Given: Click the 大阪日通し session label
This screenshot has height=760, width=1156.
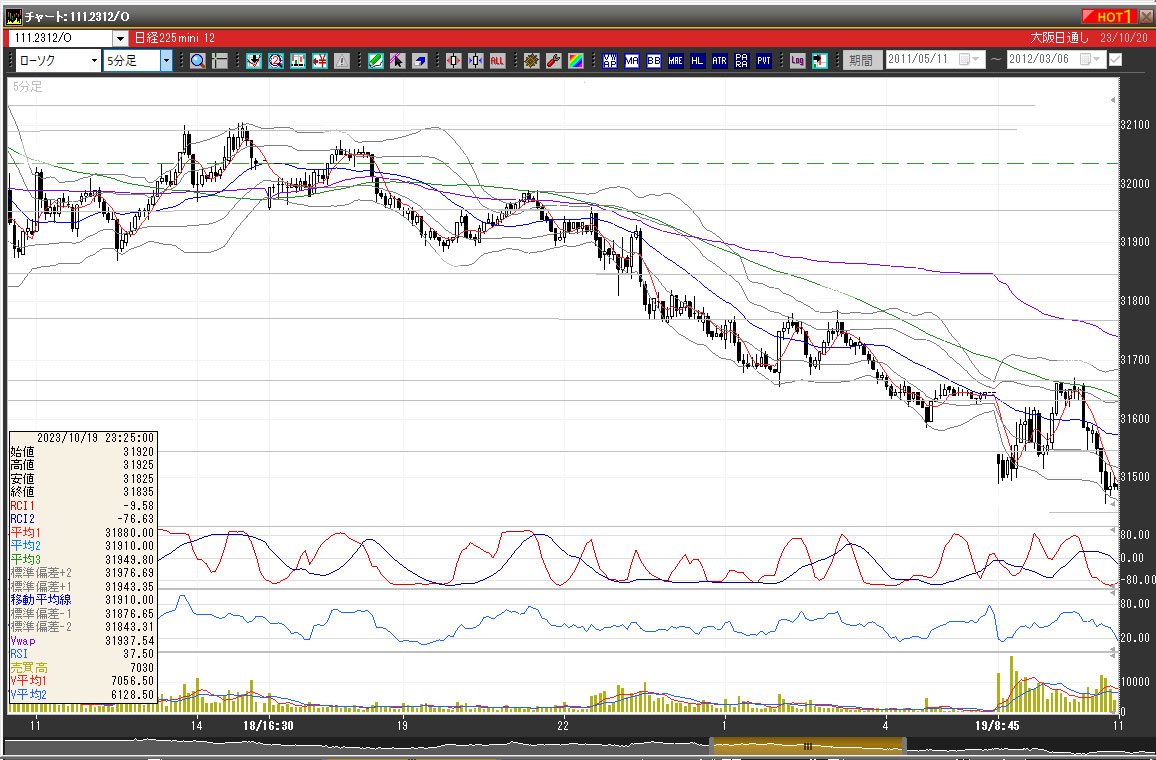Looking at the screenshot, I should click(1059, 38).
